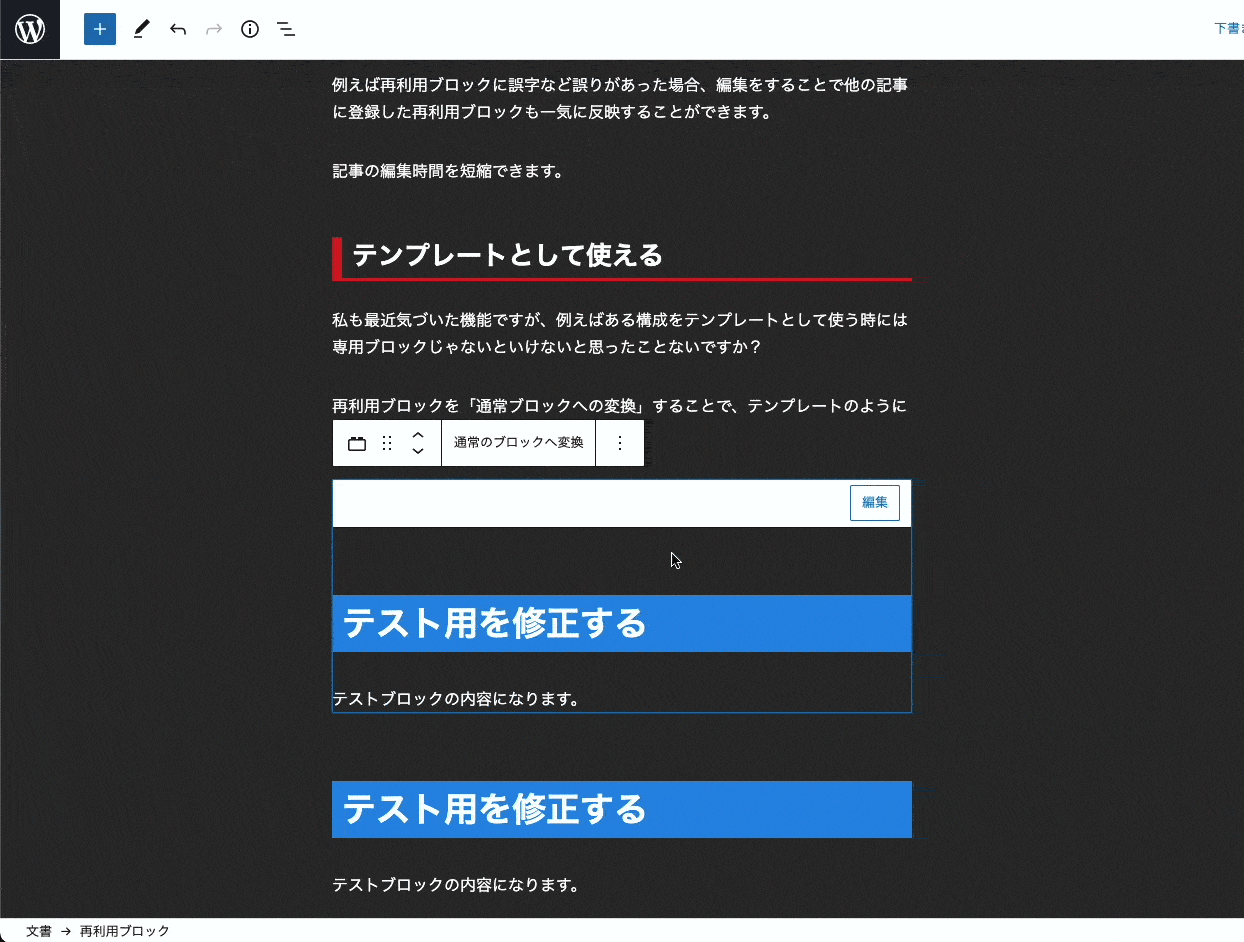Click the paragraph 記事の編集時間を短縮できます。
1244x942 pixels.
pos(448,171)
